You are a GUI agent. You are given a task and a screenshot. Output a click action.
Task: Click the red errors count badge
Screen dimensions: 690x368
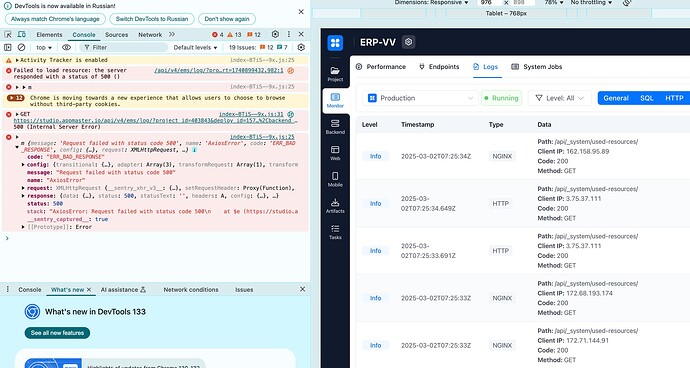tap(218, 34)
